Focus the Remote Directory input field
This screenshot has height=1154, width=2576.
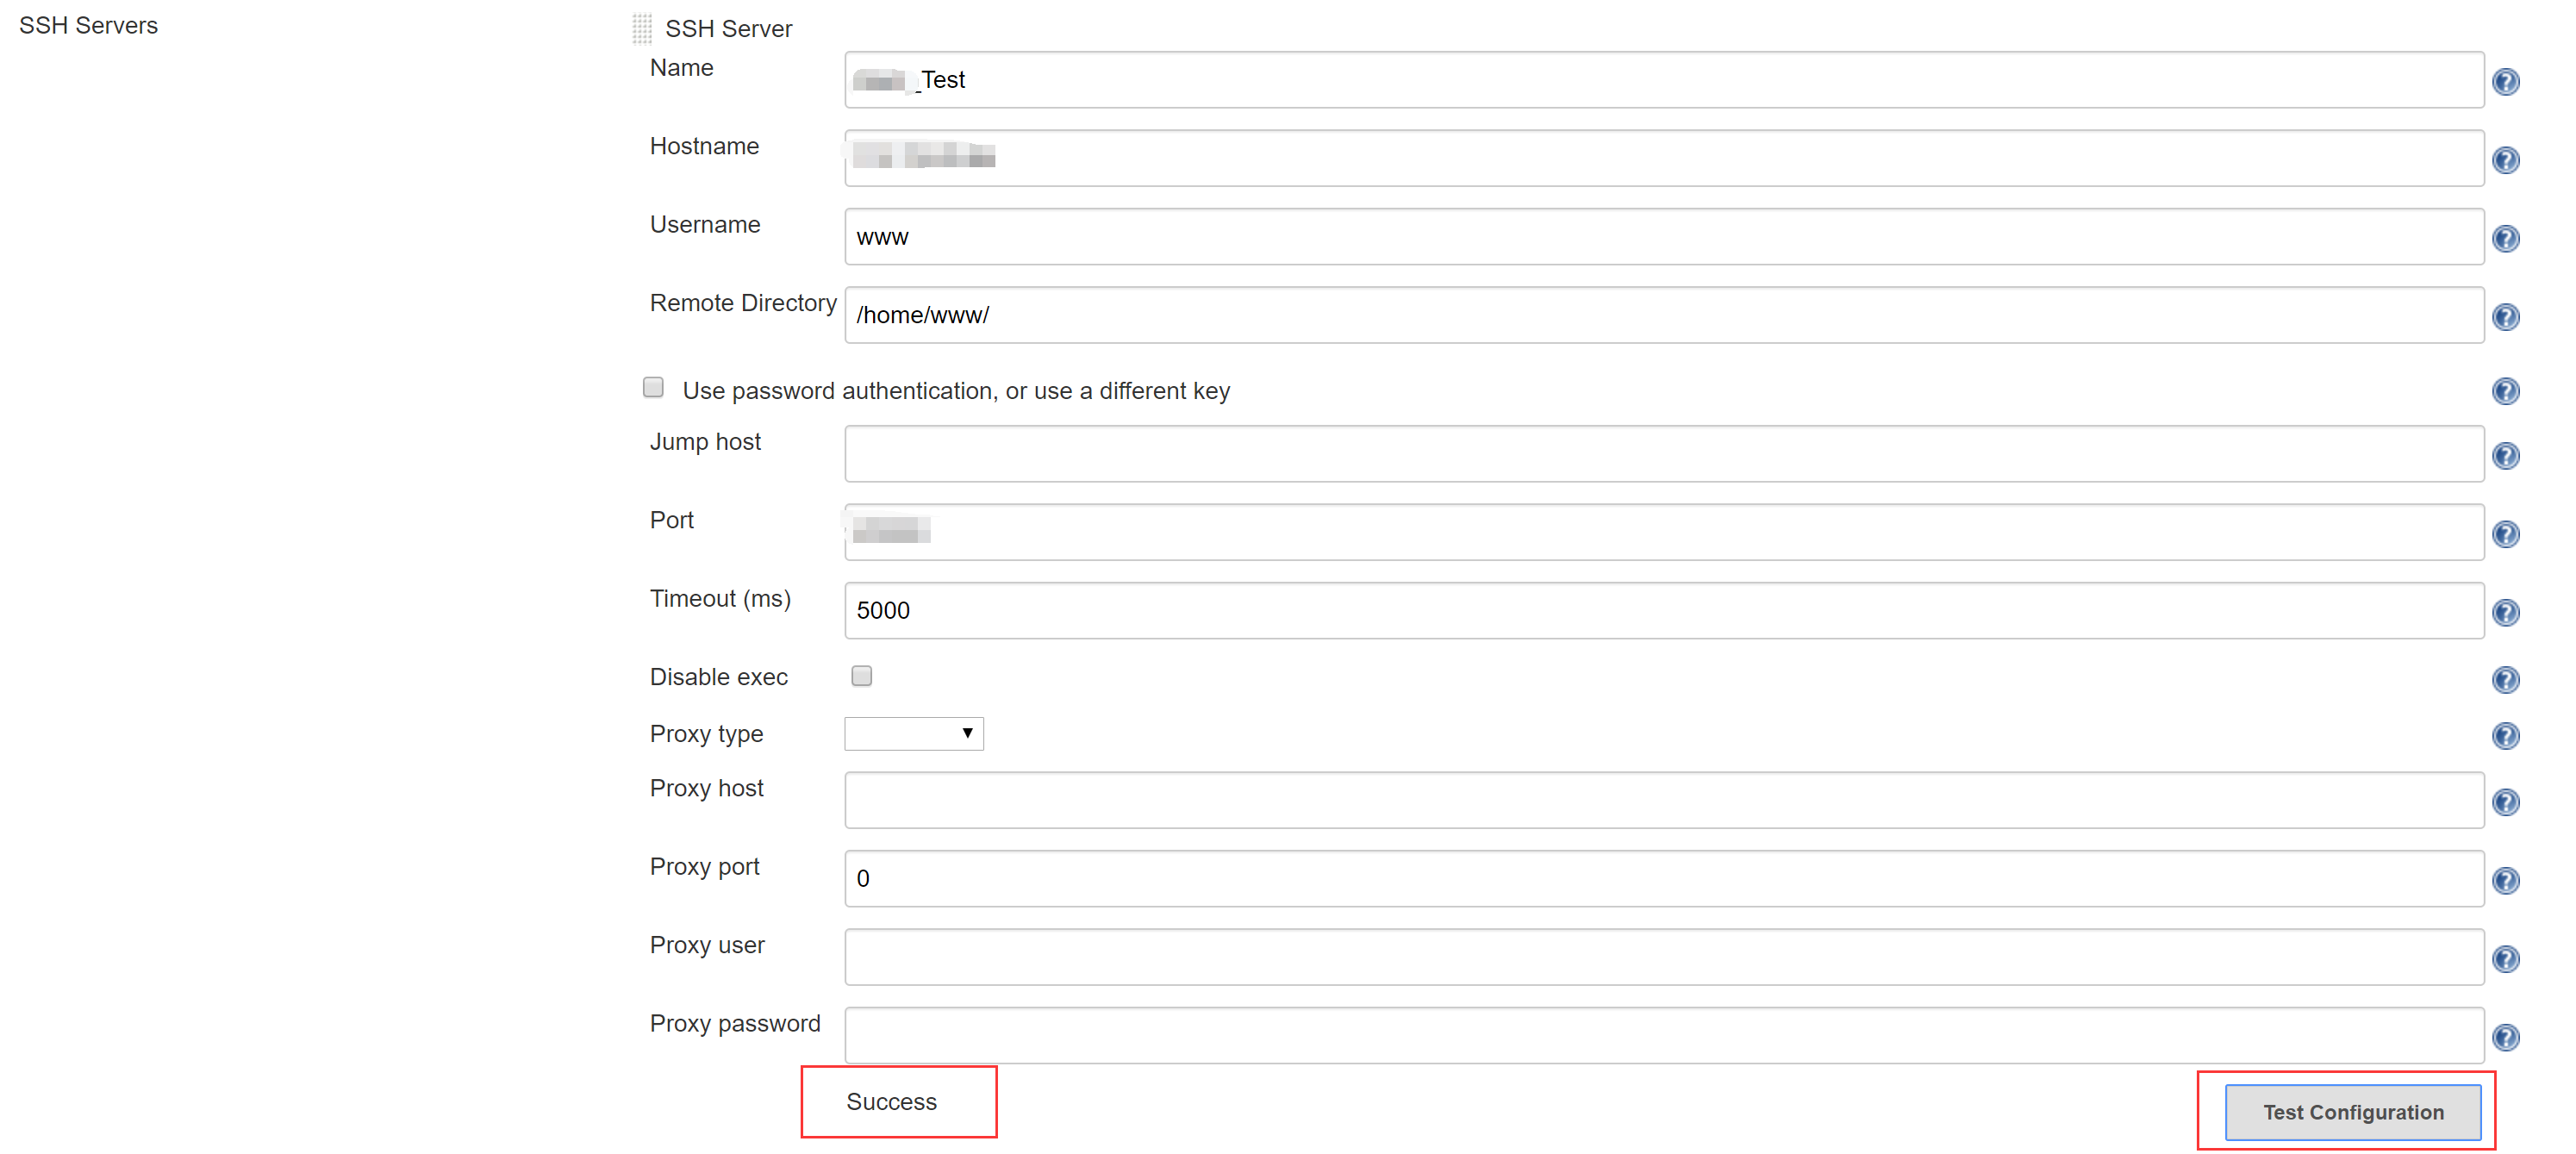tap(1663, 315)
